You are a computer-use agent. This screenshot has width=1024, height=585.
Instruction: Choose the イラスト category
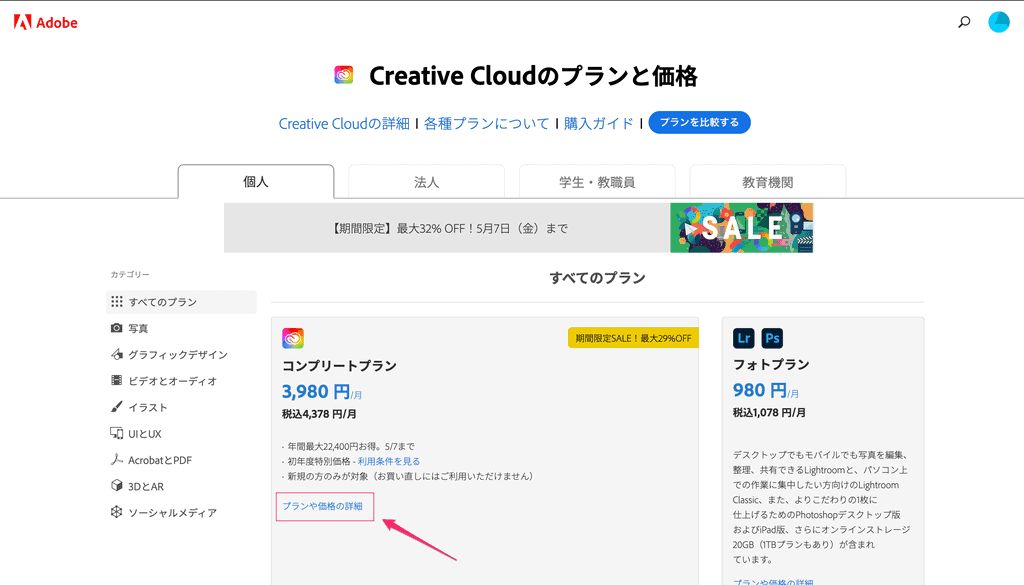[147, 407]
